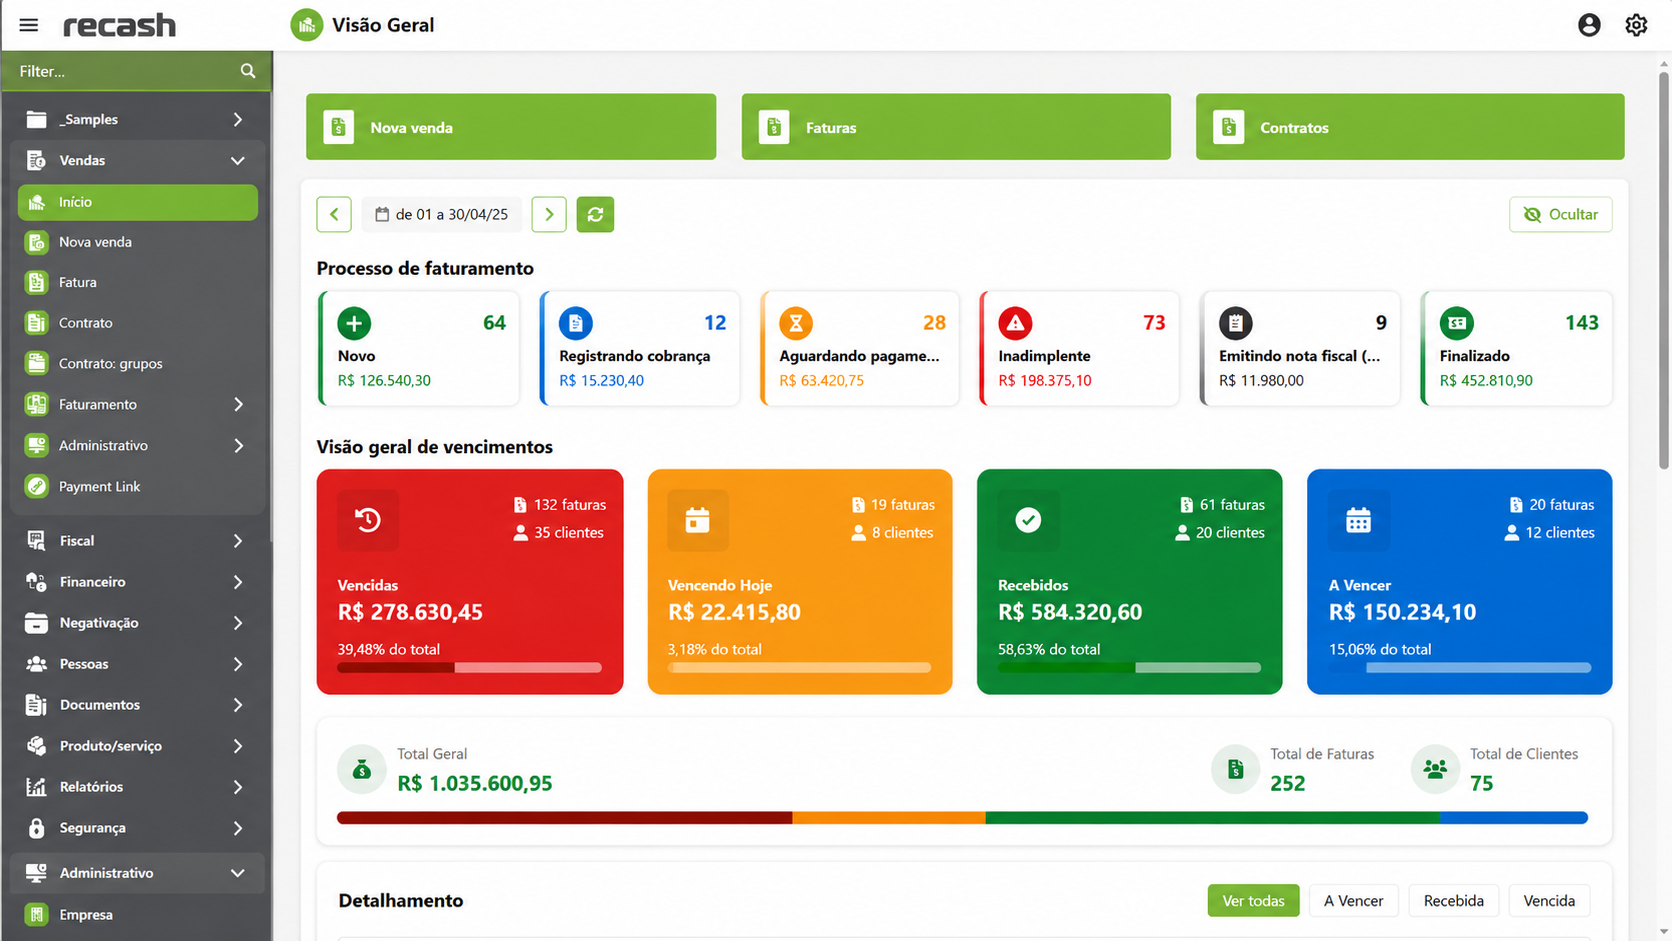Click the Contratos green banner button

pyautogui.click(x=1410, y=127)
